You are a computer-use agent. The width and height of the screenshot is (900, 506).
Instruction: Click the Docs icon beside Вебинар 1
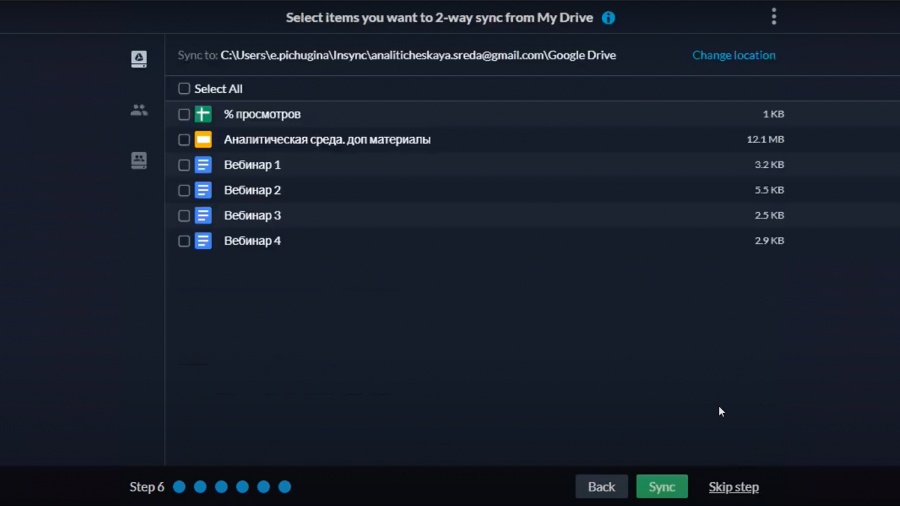[203, 165]
